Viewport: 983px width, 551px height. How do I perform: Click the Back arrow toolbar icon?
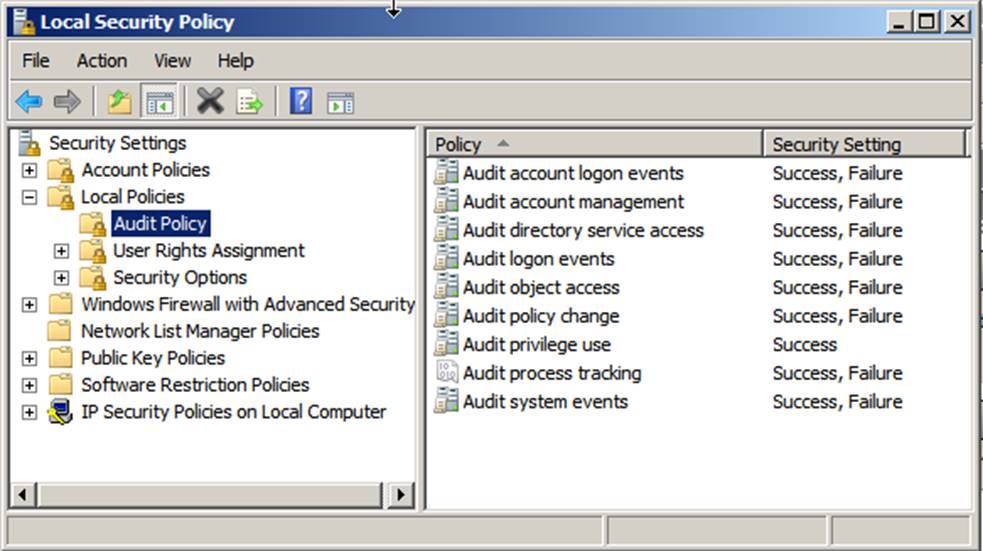(x=29, y=101)
